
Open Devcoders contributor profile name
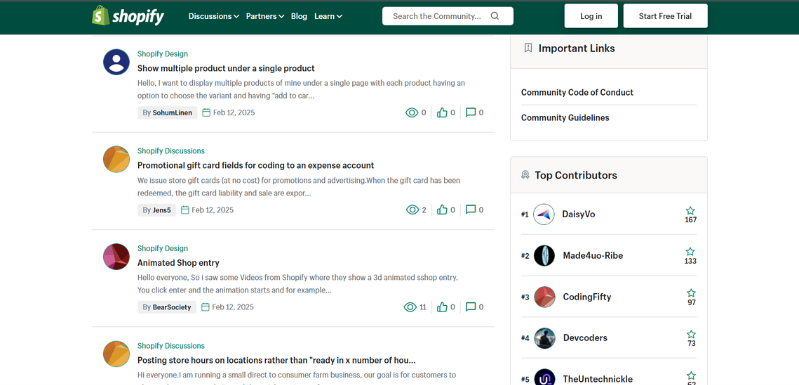[585, 338]
